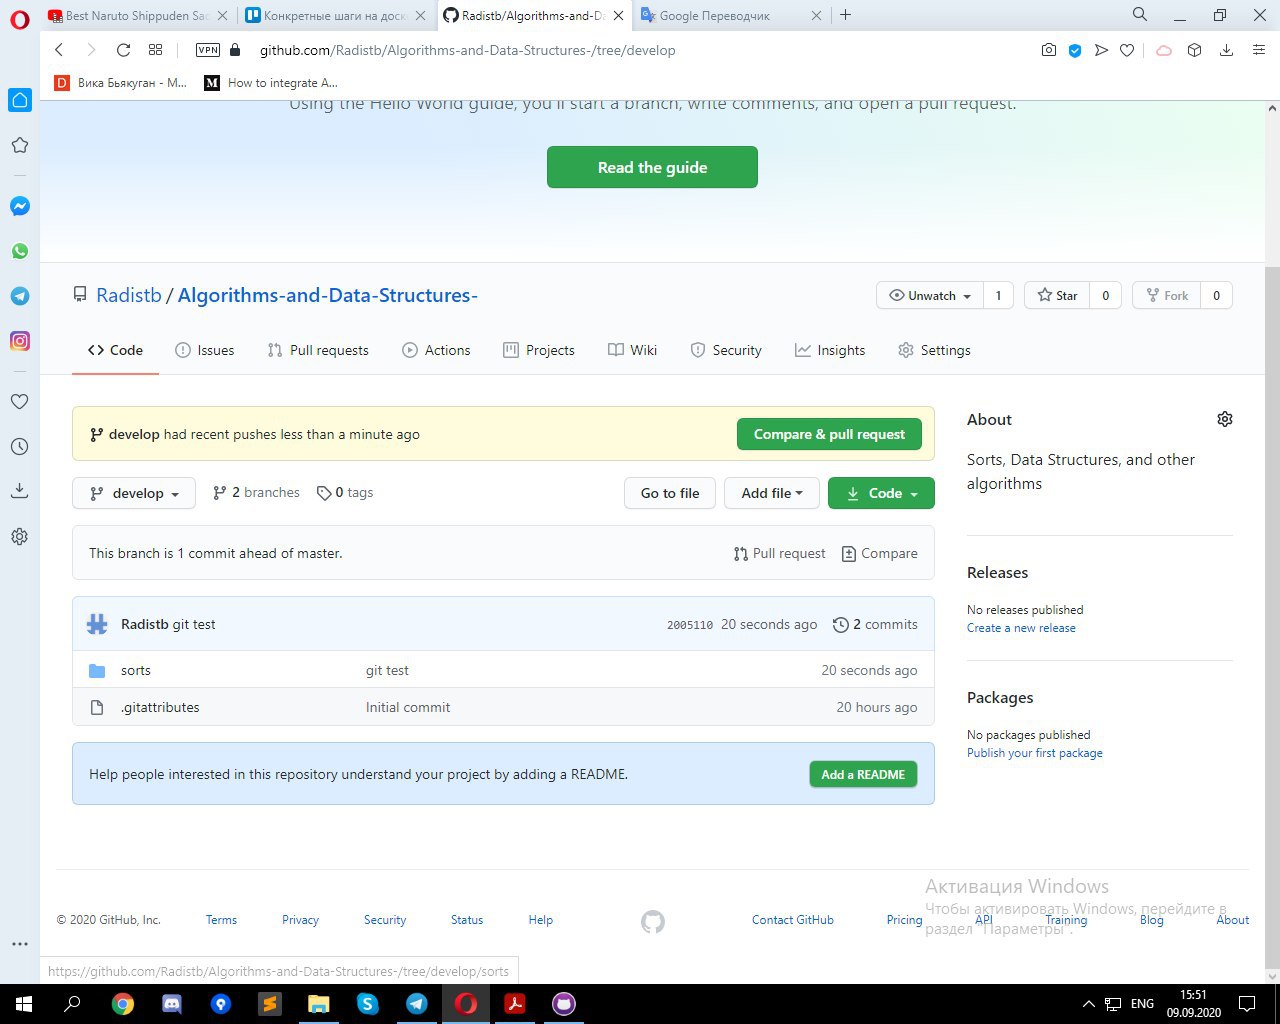Click the Radistb owner link
Screen dimensions: 1280x1024
point(129,295)
